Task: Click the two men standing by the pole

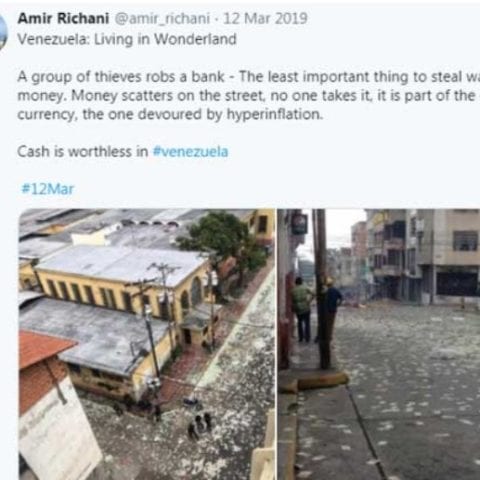Action: [317, 308]
